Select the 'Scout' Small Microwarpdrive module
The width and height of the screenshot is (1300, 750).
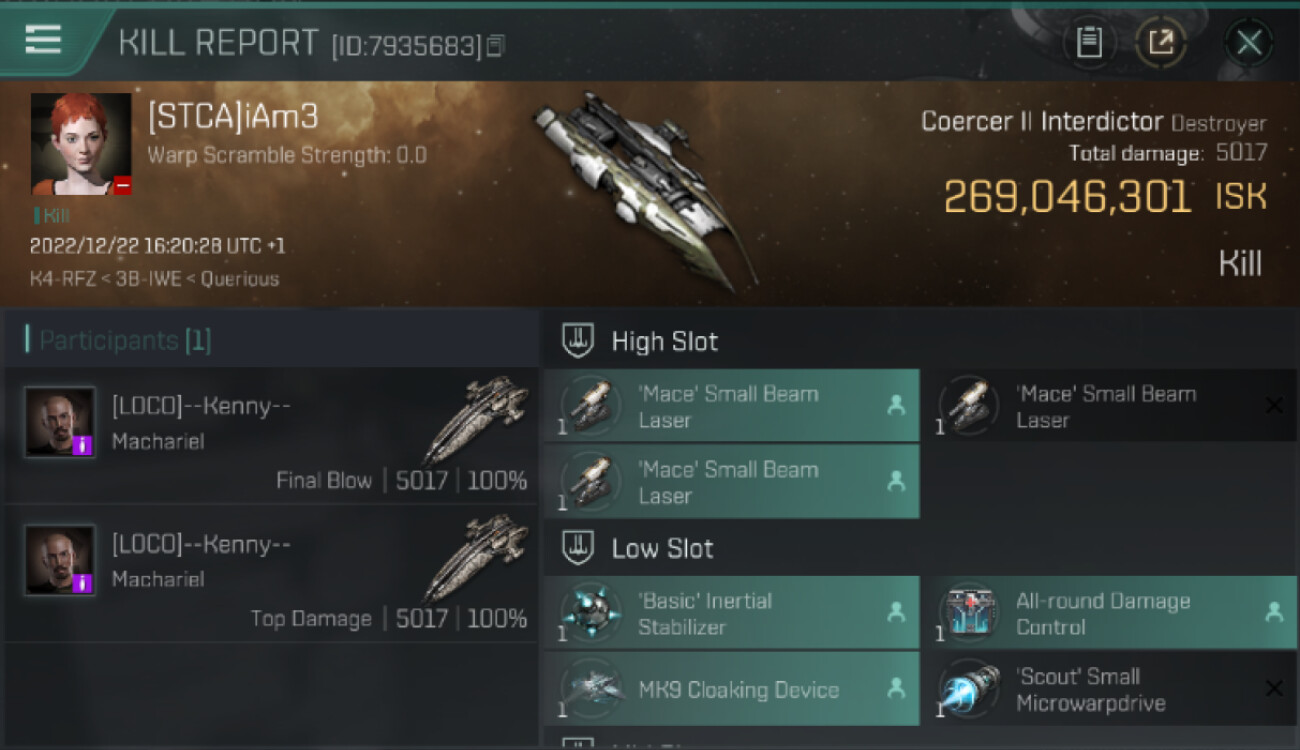[x=1109, y=689]
